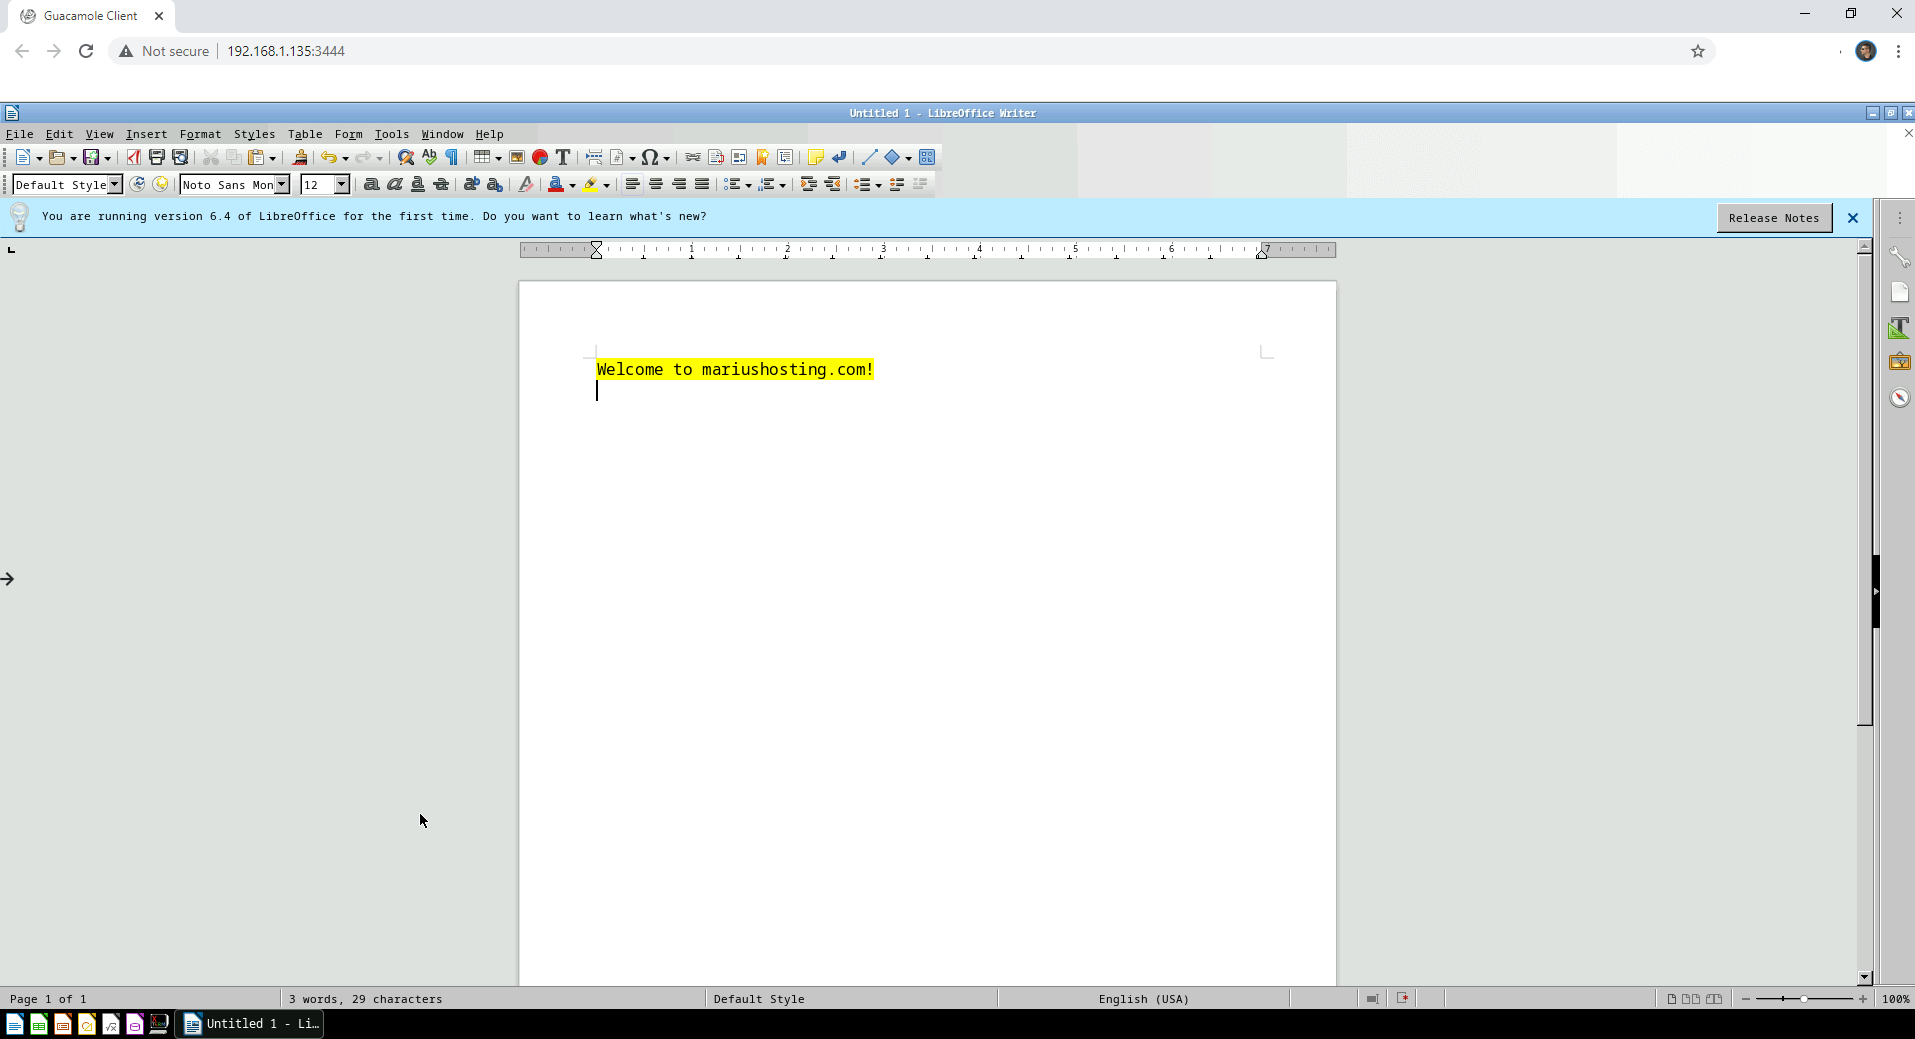Click the Insert Footnote icon
Image resolution: width=1915 pixels, height=1039 pixels.
(716, 157)
